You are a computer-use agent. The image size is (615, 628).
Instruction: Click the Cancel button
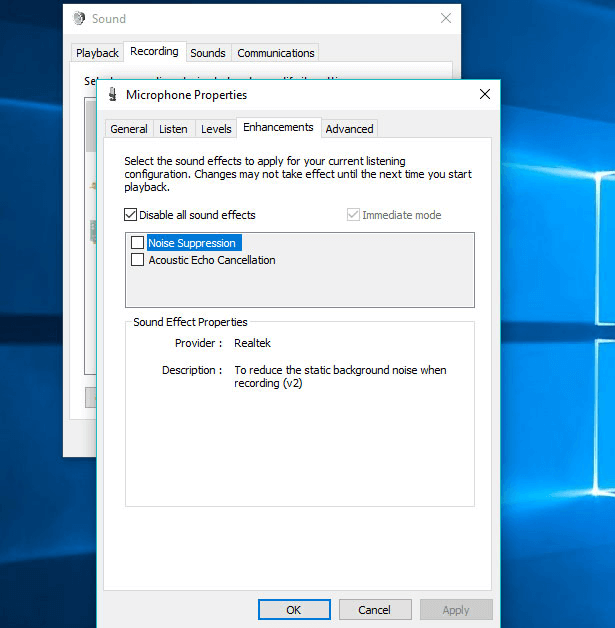point(374,610)
